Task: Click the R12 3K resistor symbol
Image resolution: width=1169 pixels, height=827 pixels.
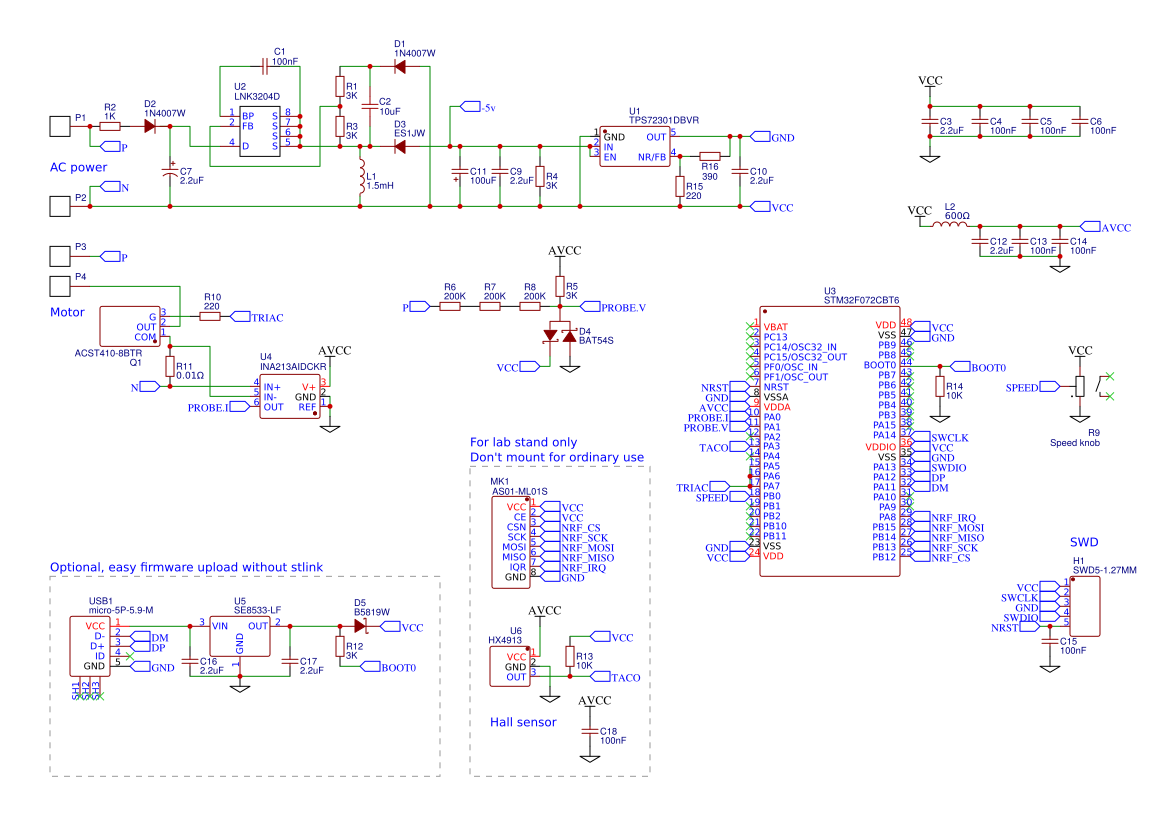Action: [340, 647]
